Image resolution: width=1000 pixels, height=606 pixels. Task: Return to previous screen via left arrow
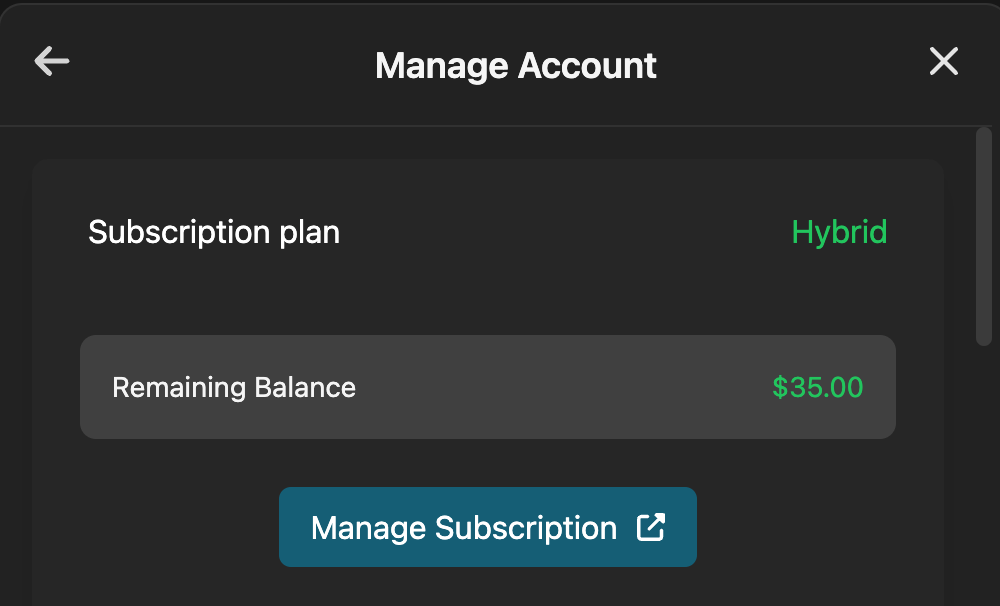click(x=52, y=62)
